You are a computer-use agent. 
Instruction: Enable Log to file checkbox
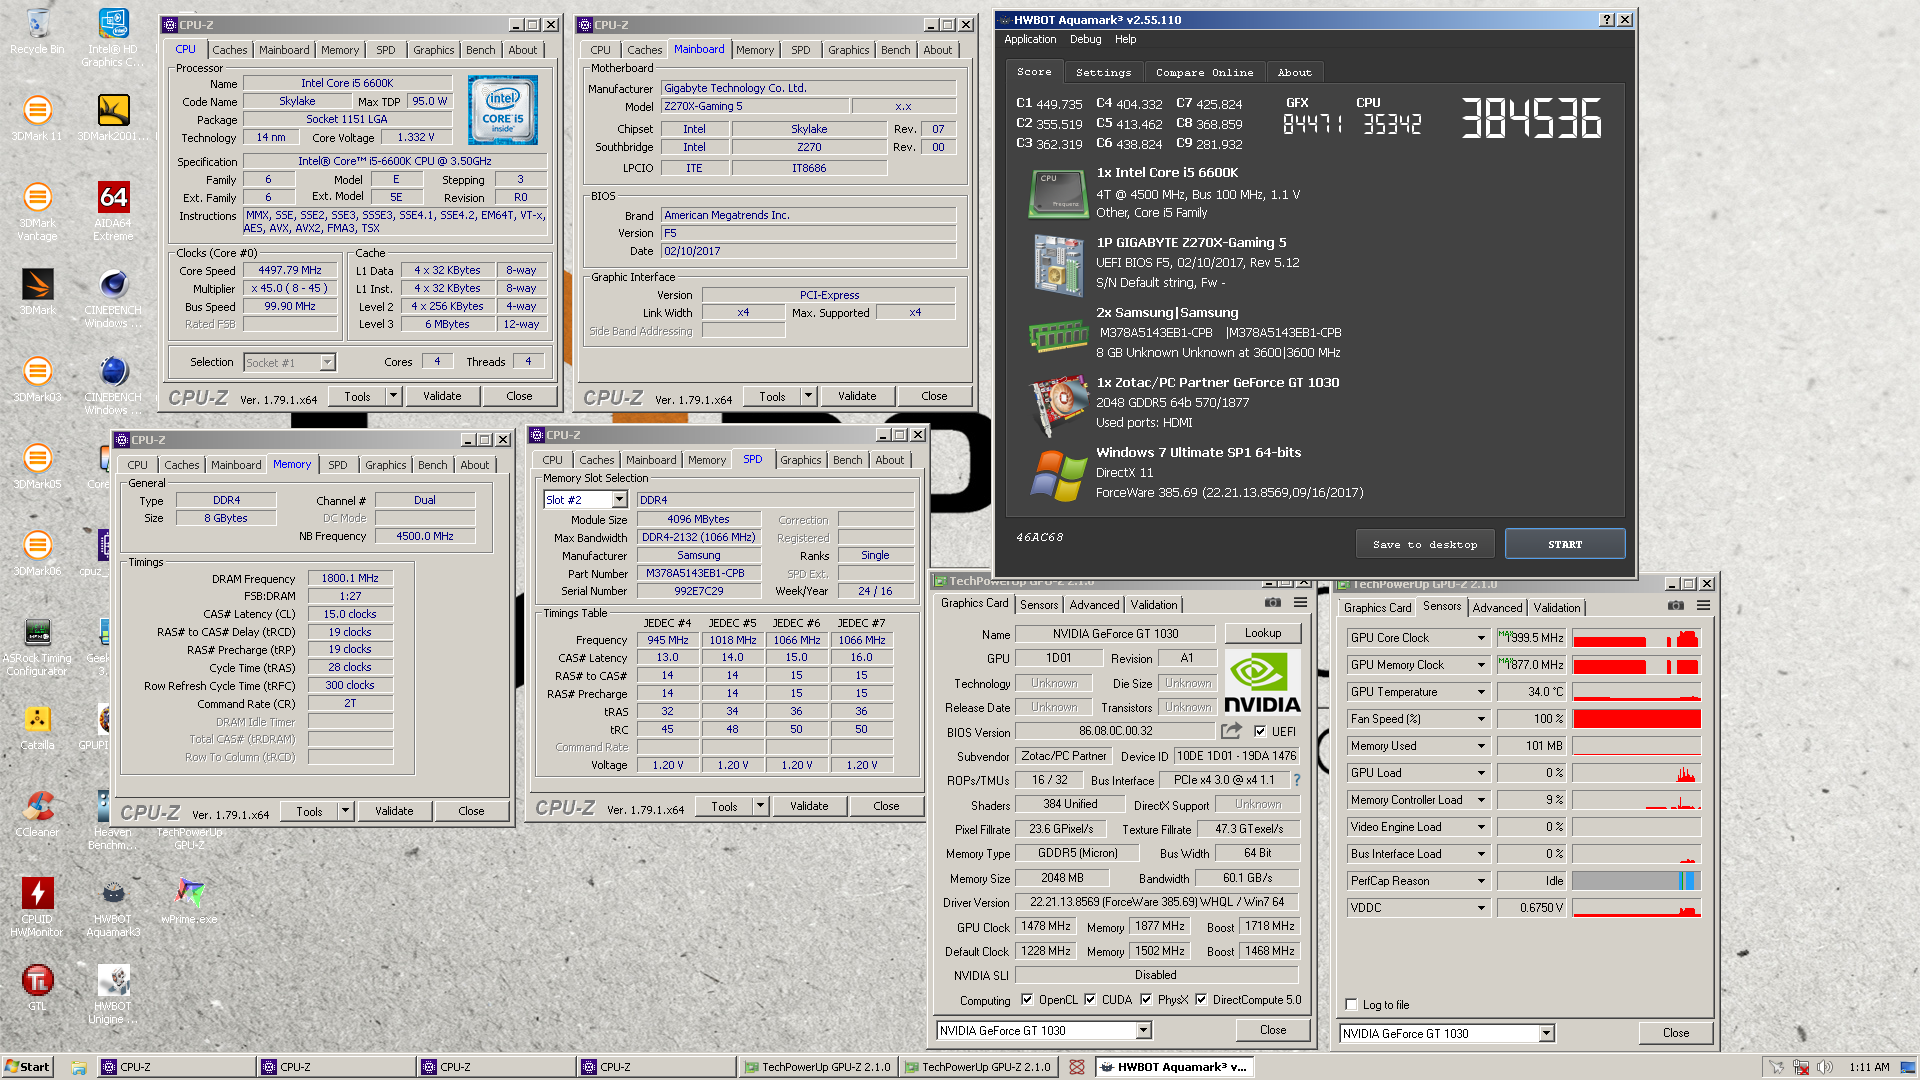(x=1352, y=1005)
